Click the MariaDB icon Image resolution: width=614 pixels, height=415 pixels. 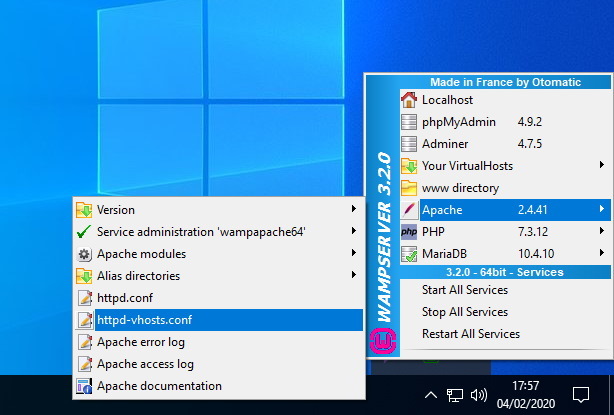coord(408,254)
